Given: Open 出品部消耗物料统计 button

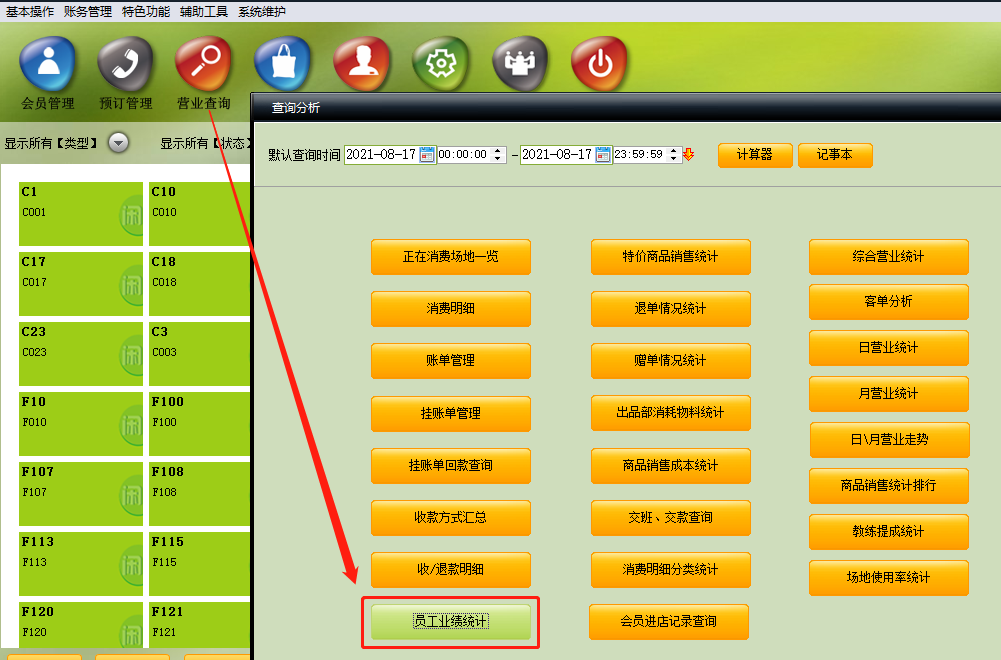Looking at the screenshot, I should coord(670,413).
